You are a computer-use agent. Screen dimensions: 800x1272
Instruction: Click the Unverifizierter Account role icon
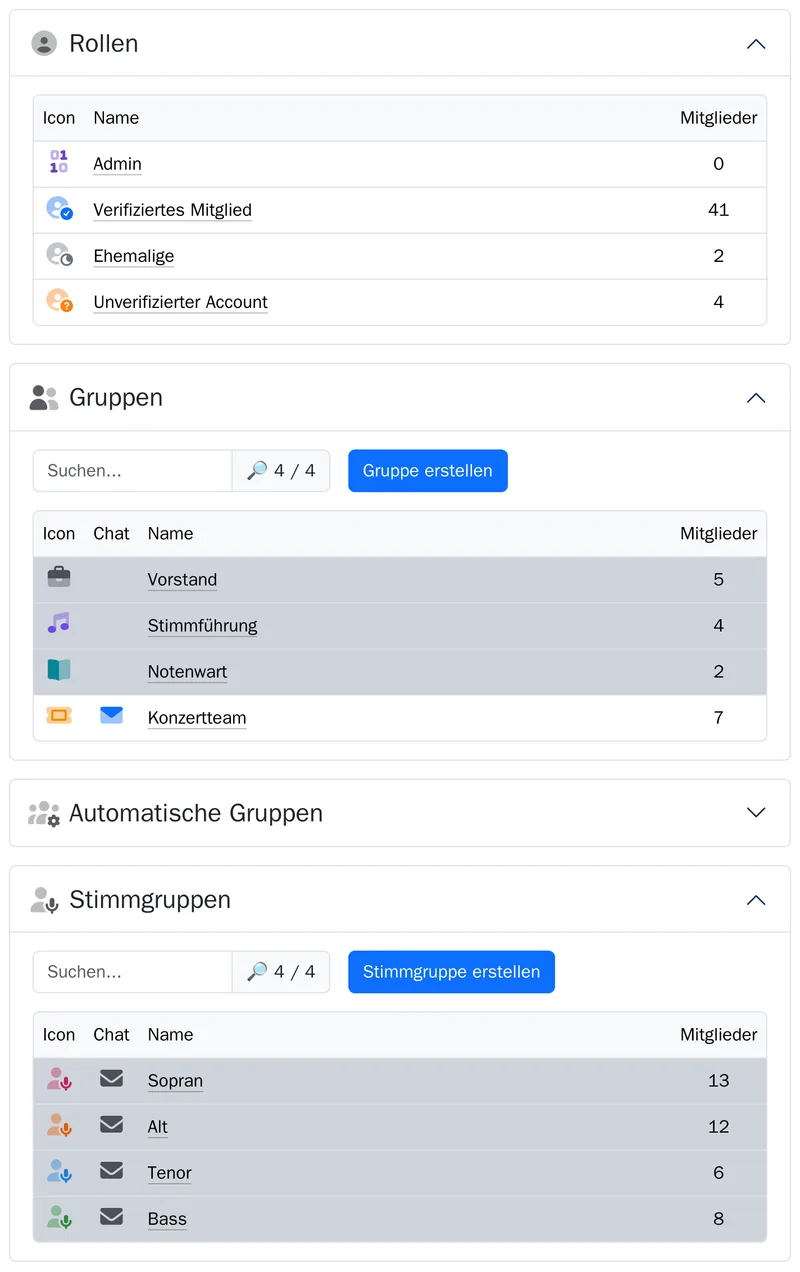pyautogui.click(x=59, y=300)
